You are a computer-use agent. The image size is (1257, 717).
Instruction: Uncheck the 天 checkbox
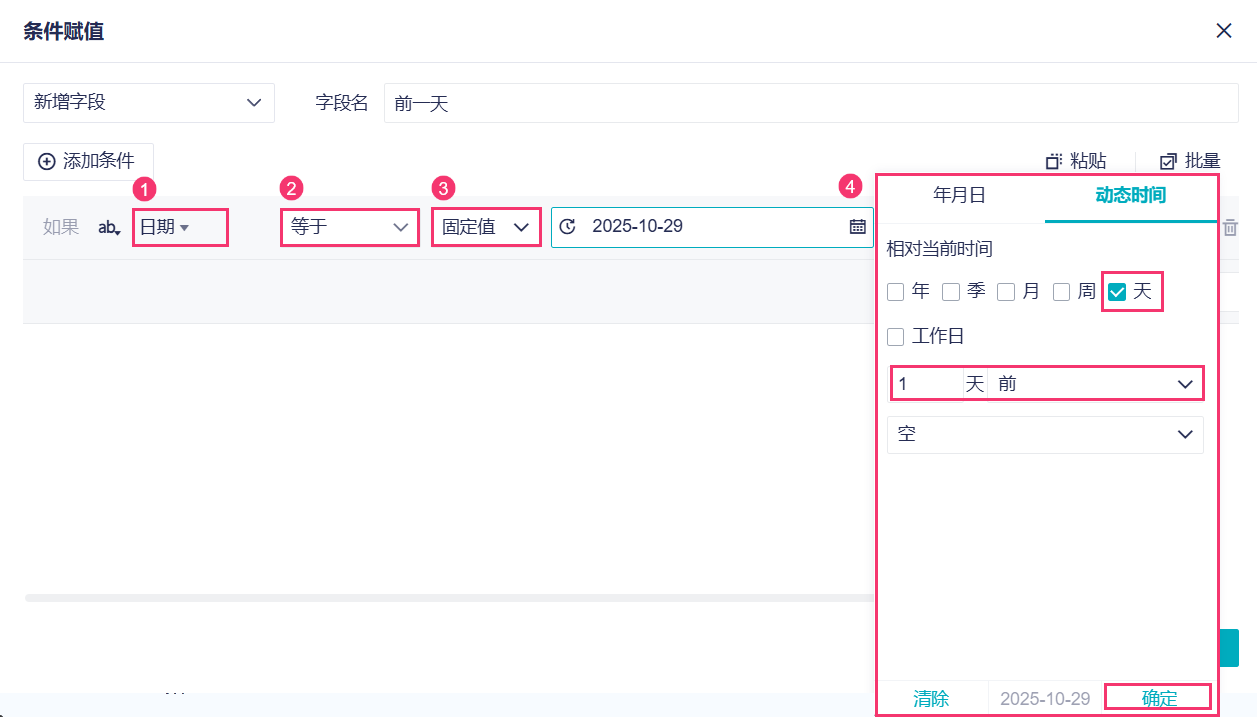[1118, 292]
